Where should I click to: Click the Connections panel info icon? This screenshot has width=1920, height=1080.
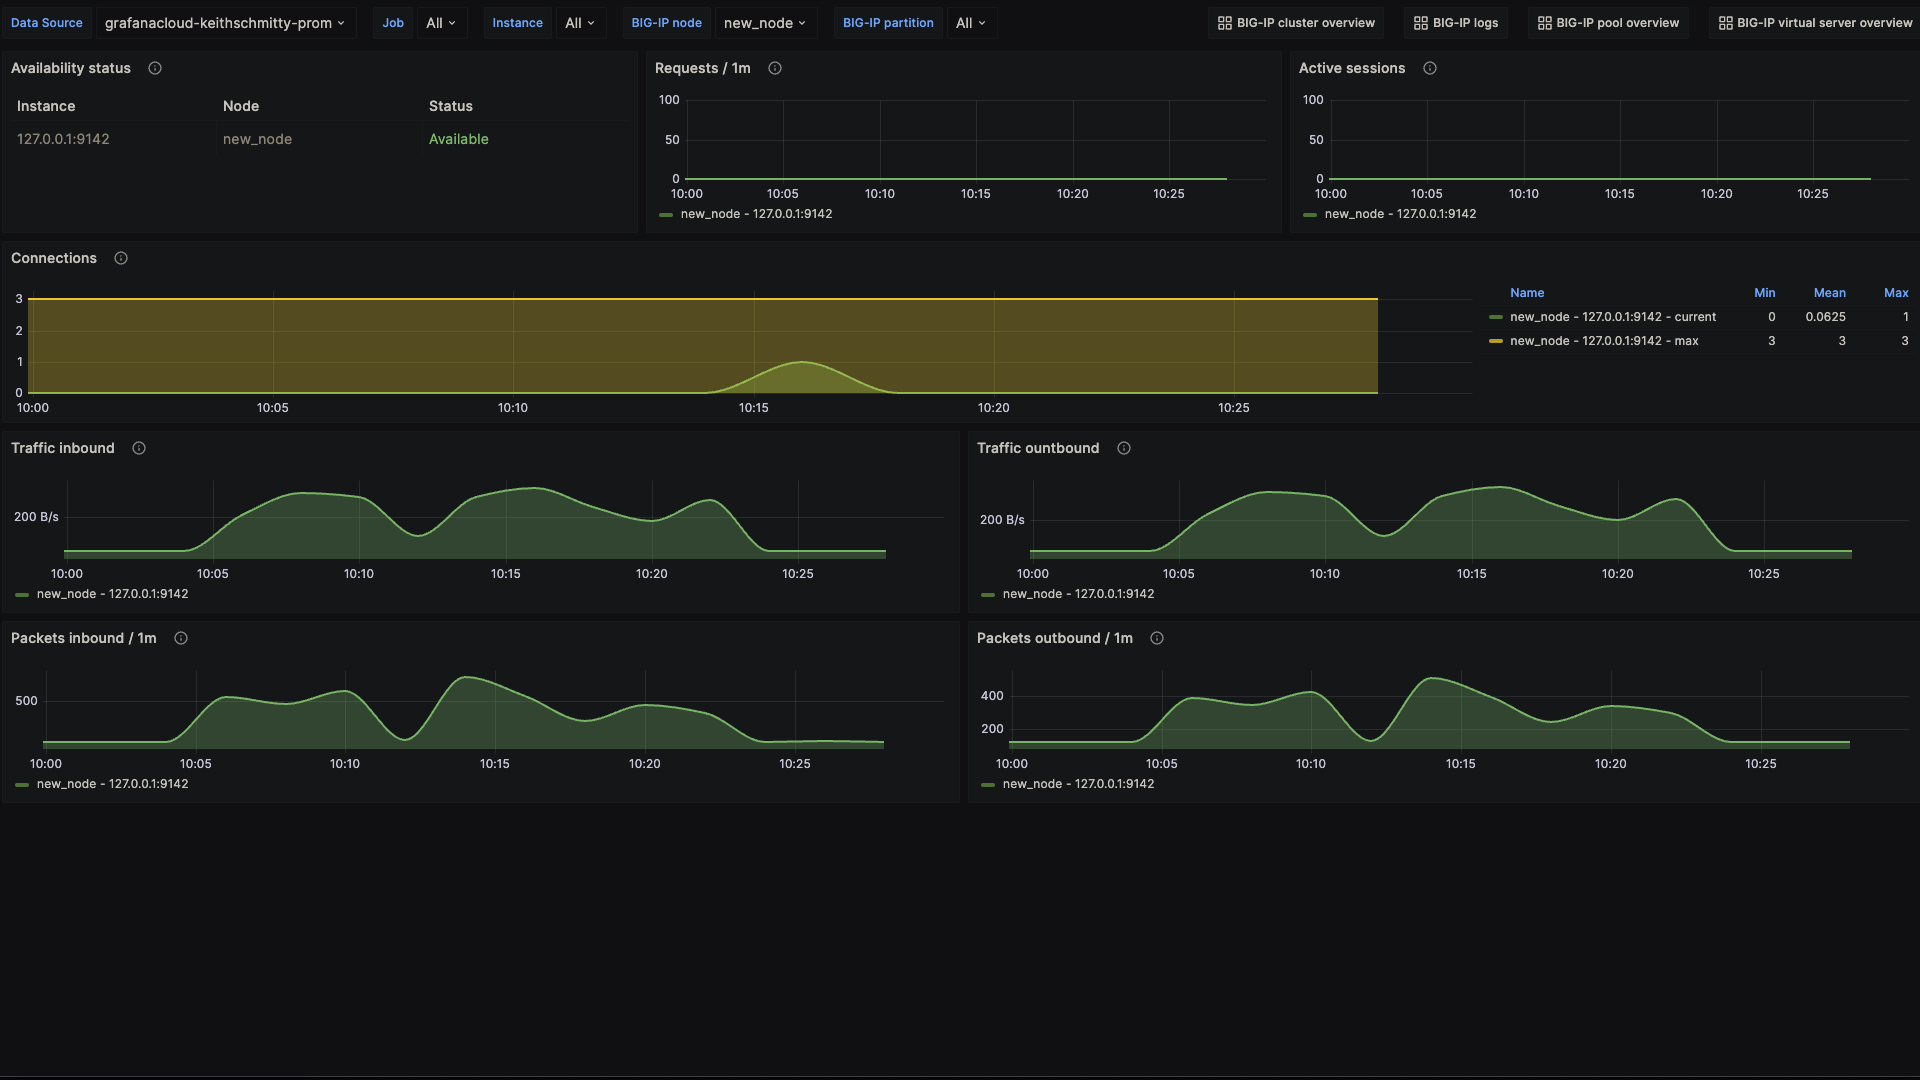pyautogui.click(x=120, y=258)
